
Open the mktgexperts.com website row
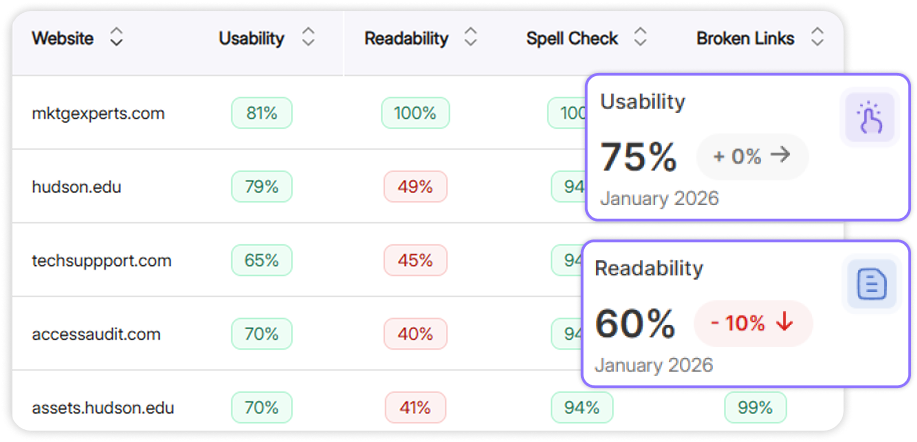(98, 113)
